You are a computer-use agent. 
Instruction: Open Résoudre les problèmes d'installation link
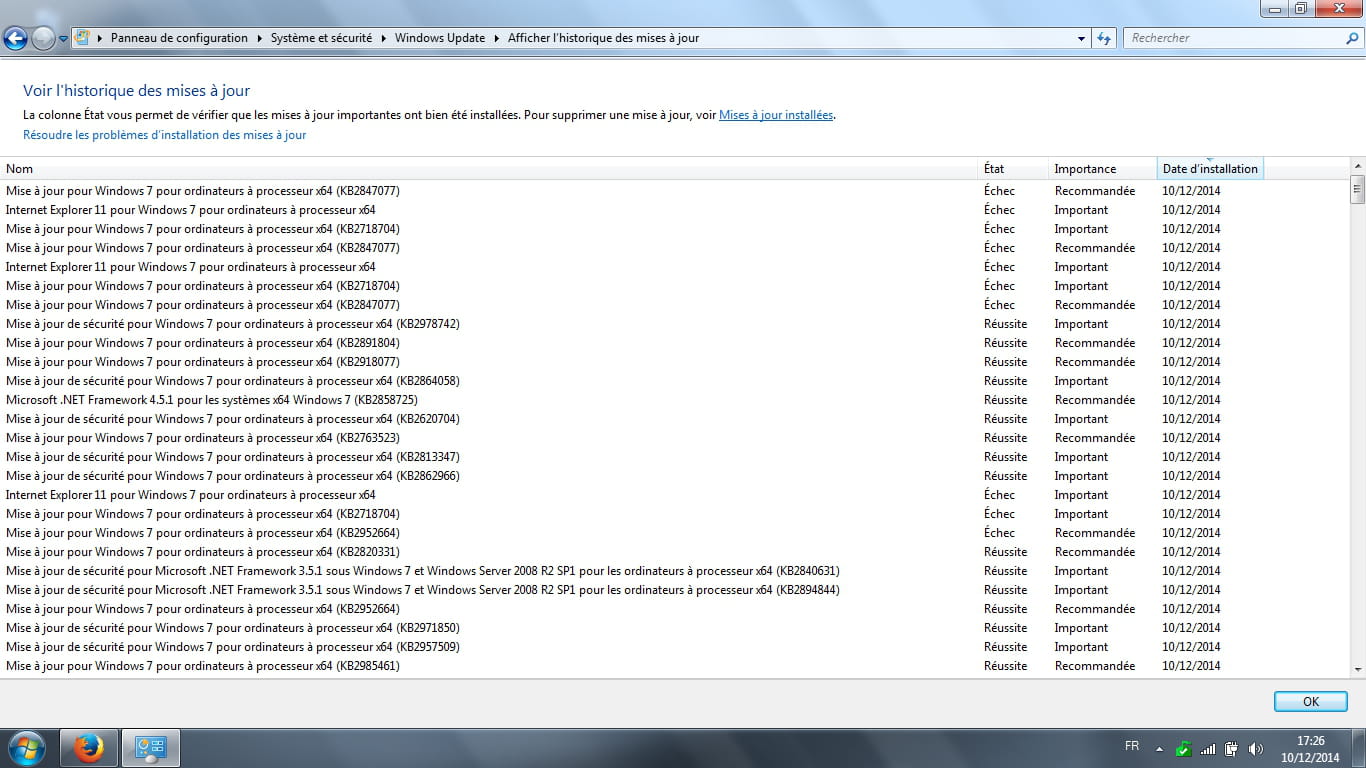(165, 135)
